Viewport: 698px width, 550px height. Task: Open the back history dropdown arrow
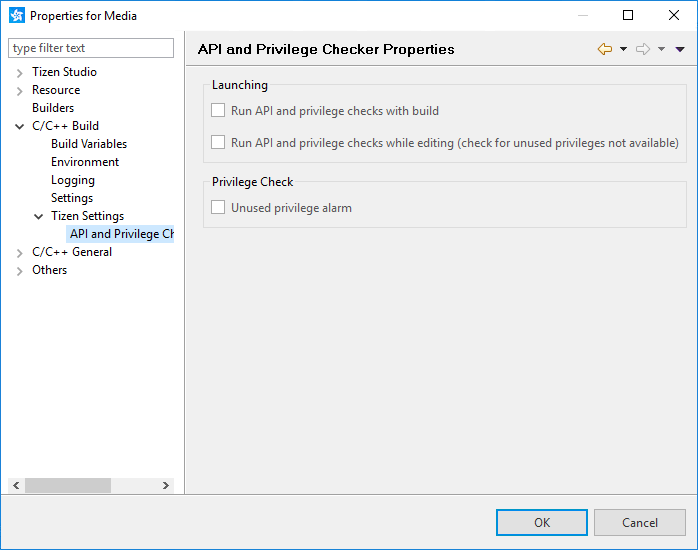coord(623,49)
